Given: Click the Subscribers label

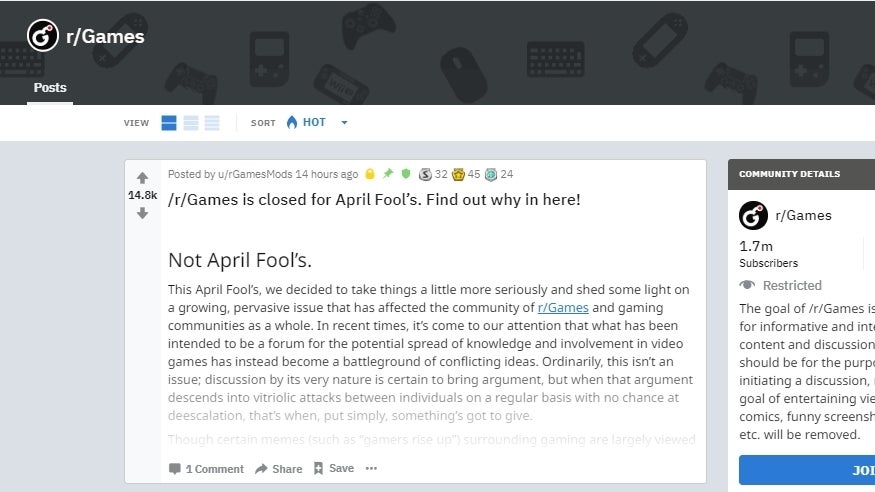Looking at the screenshot, I should (768, 263).
